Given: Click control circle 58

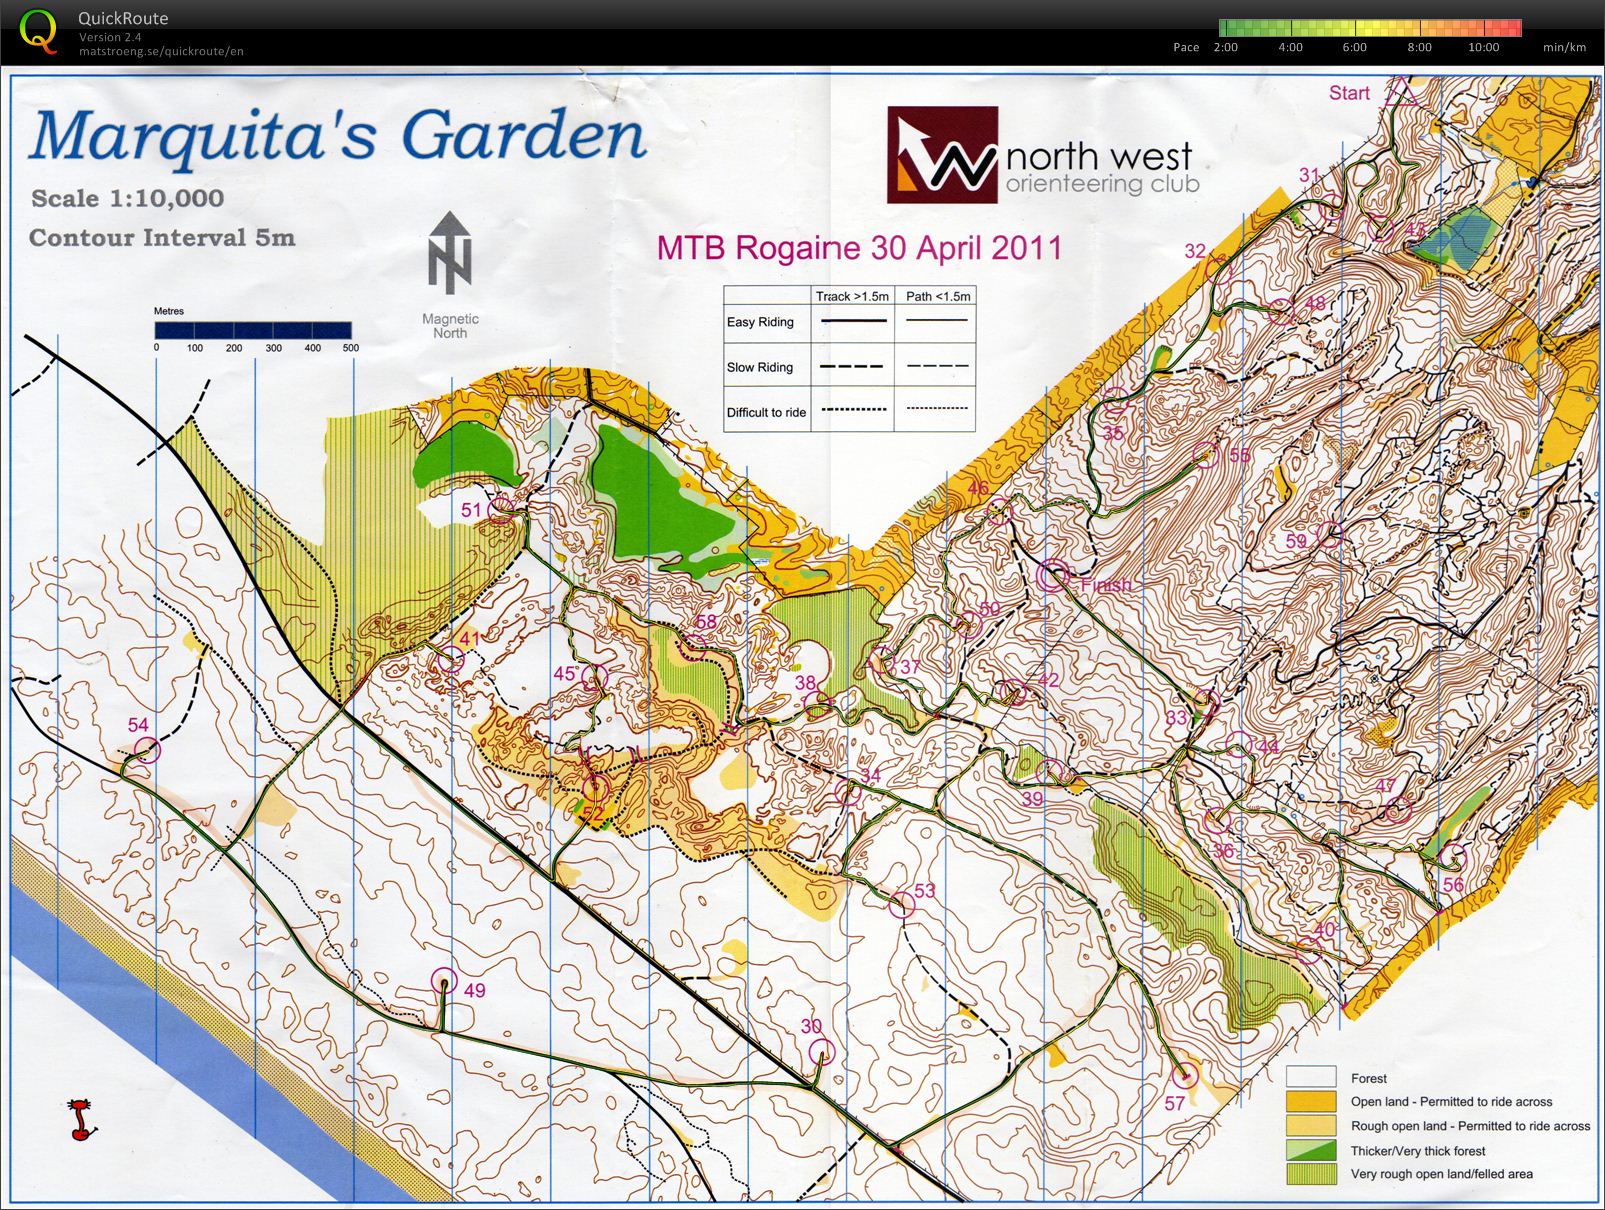Looking at the screenshot, I should pos(693,647).
